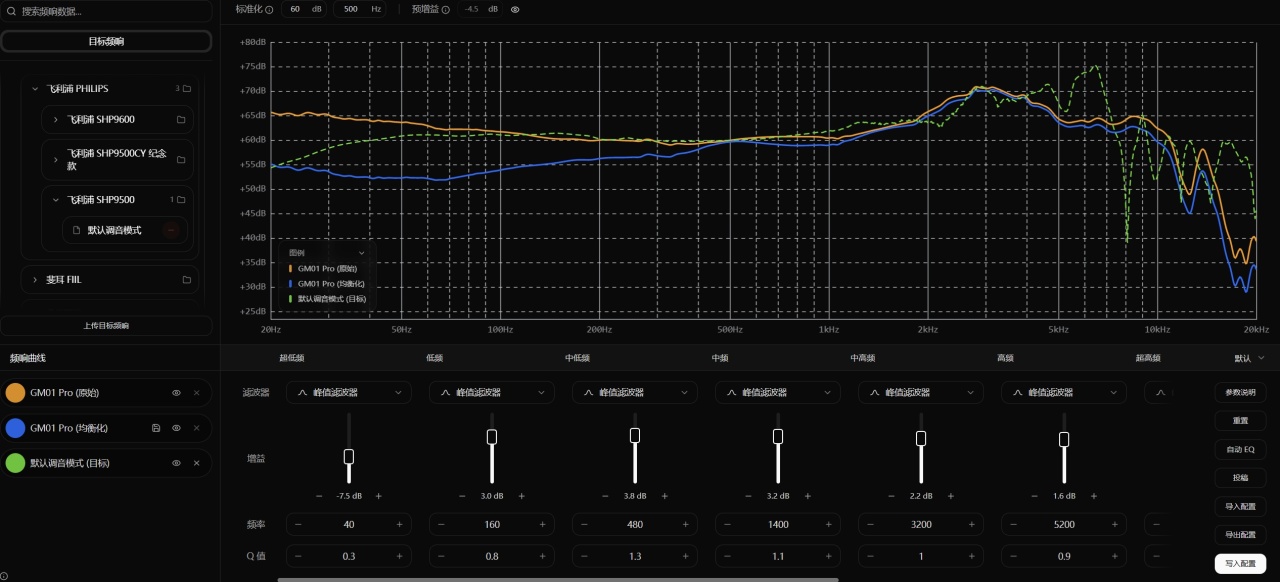1280x582 pixels.
Task: Click the 中低频 gain slider handle
Action: click(x=635, y=435)
